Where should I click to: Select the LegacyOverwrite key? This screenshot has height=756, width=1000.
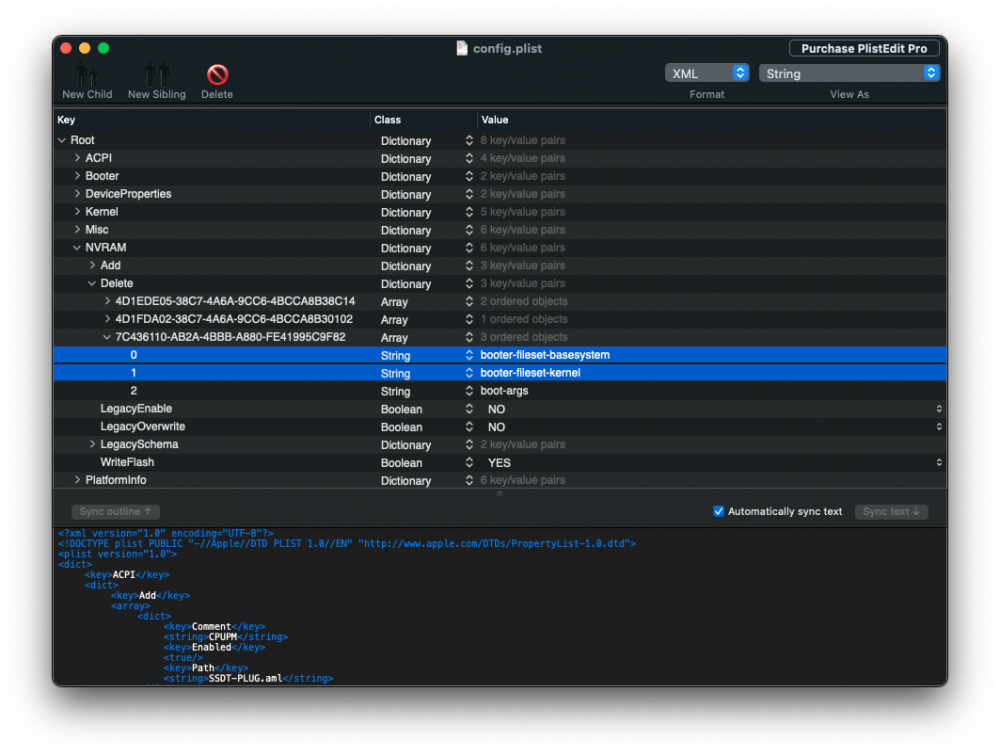(x=142, y=426)
